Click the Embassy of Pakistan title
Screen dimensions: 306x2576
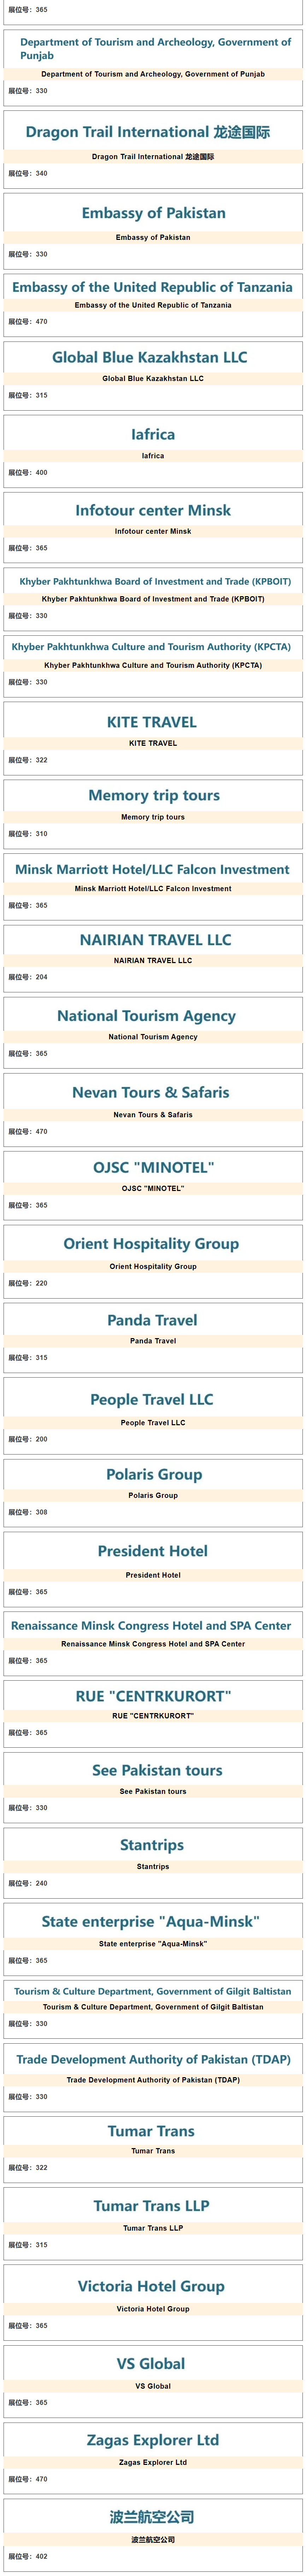pos(153,213)
